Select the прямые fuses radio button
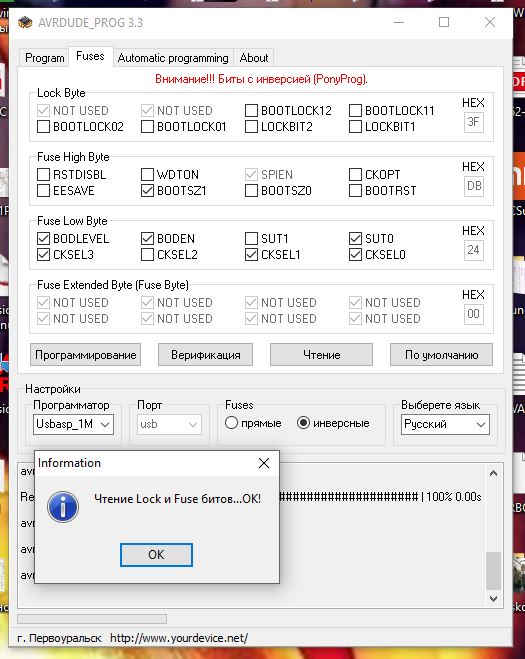Image resolution: width=525 pixels, height=659 pixels. tap(231, 423)
